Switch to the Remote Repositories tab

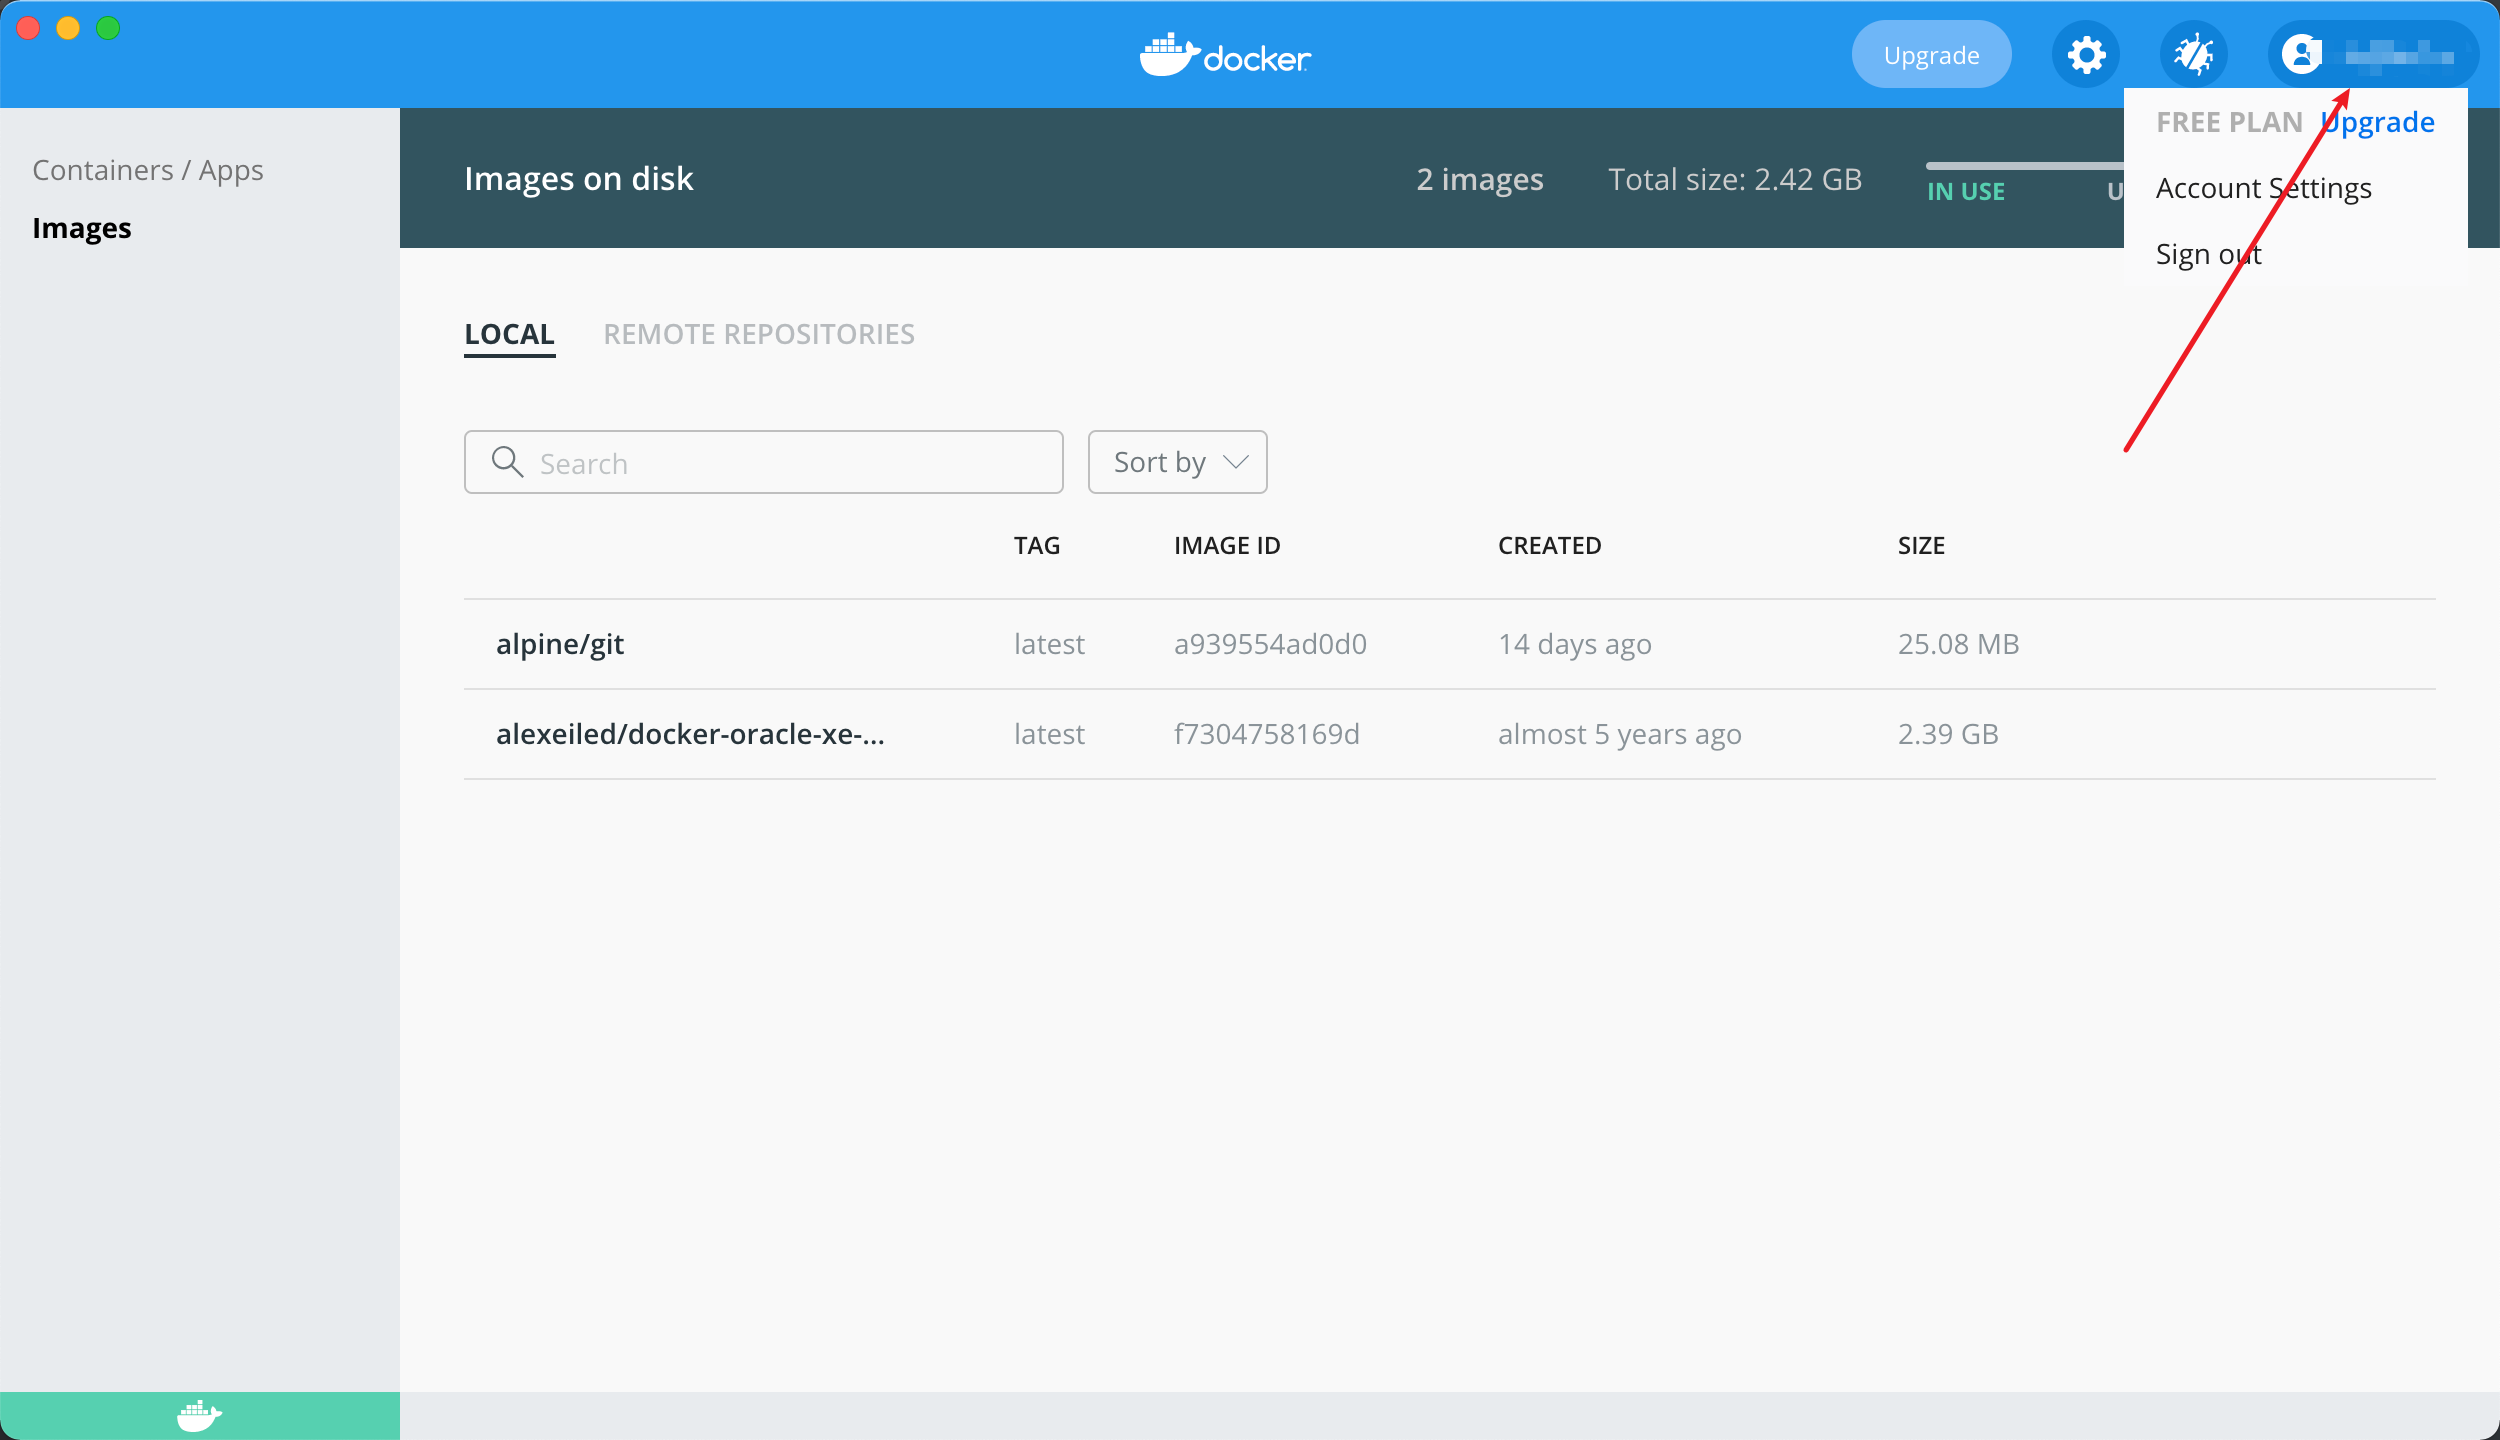coord(758,334)
